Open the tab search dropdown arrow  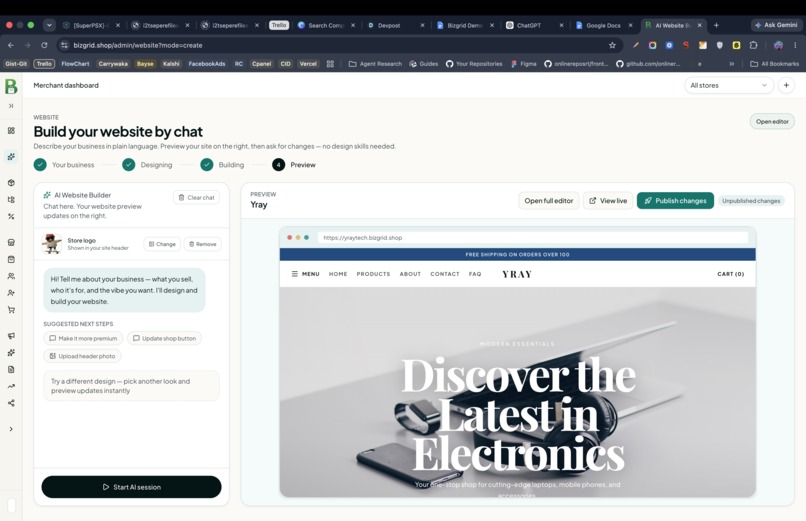[49, 25]
